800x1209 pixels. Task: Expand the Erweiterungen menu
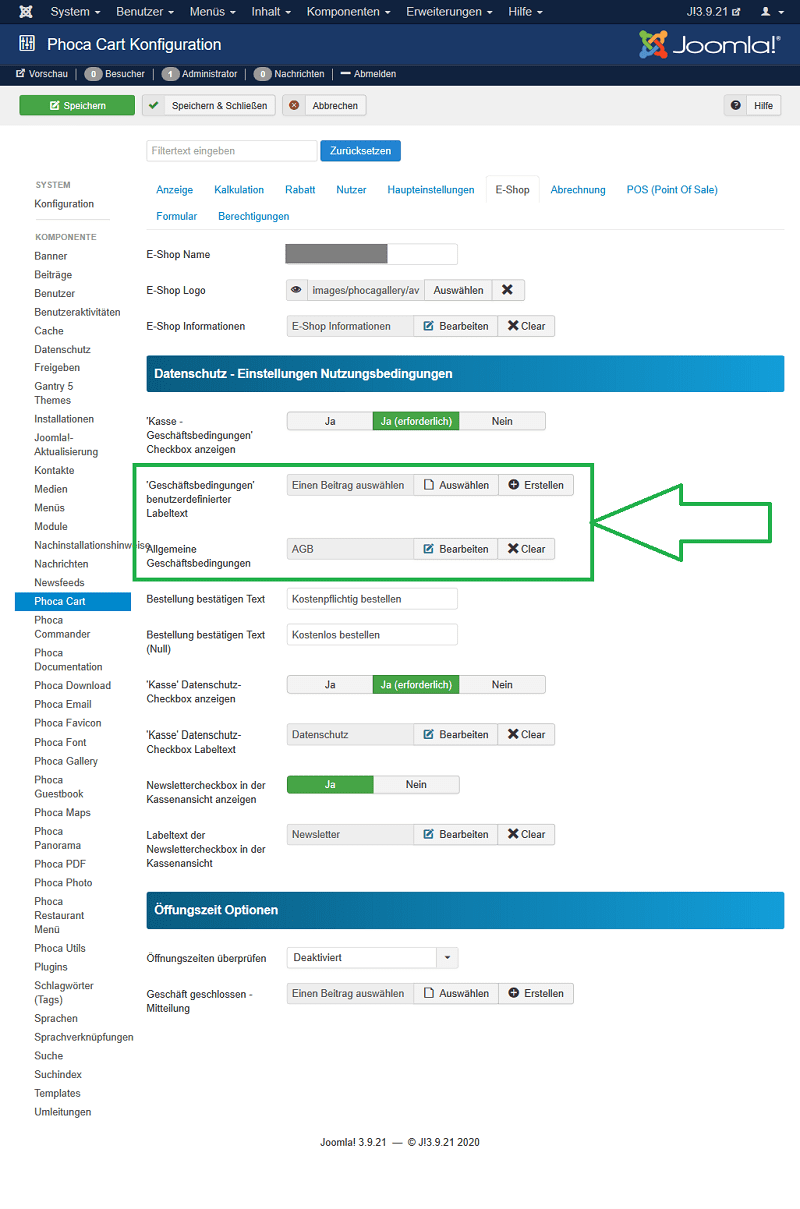(449, 12)
